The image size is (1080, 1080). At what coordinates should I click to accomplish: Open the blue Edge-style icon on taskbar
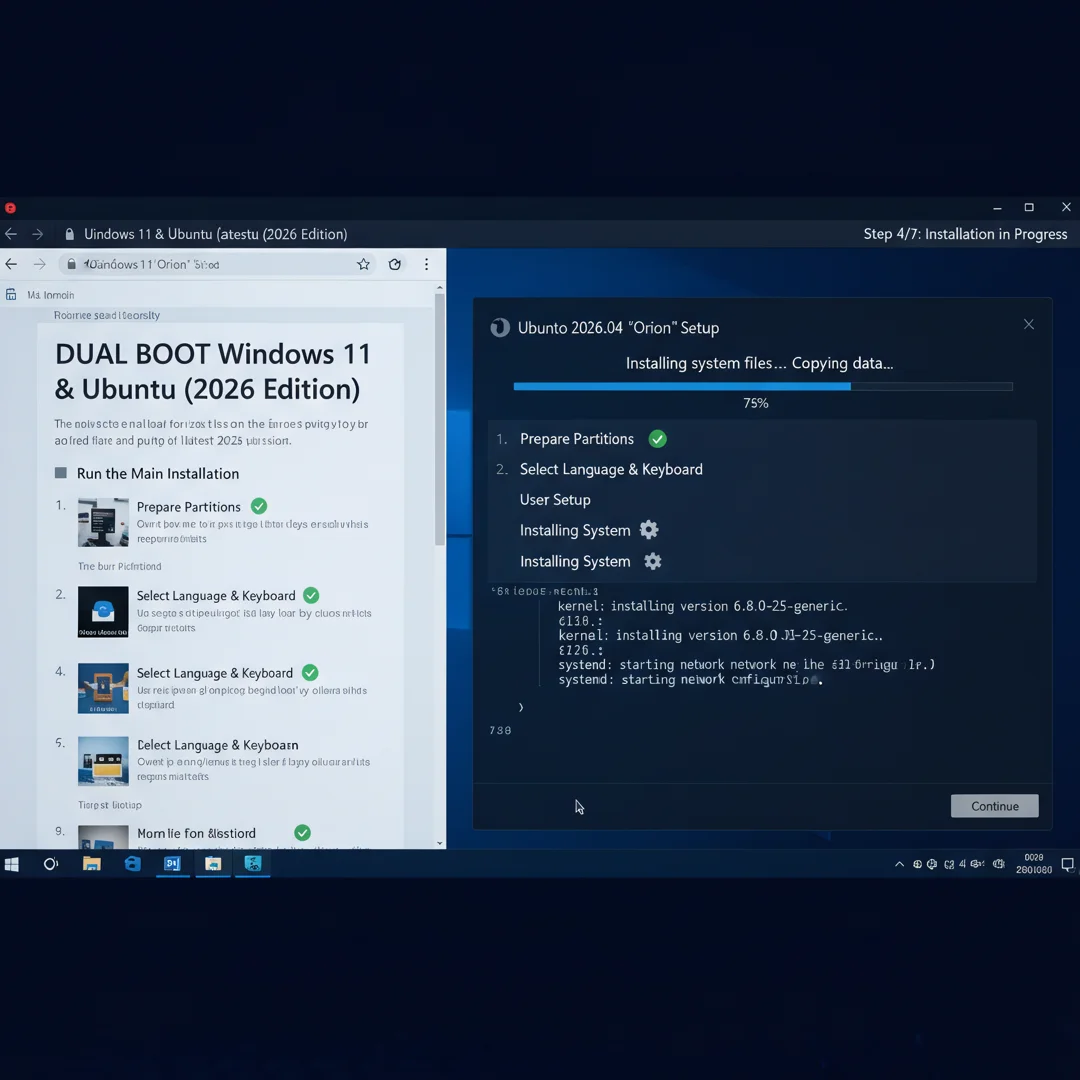[x=132, y=864]
